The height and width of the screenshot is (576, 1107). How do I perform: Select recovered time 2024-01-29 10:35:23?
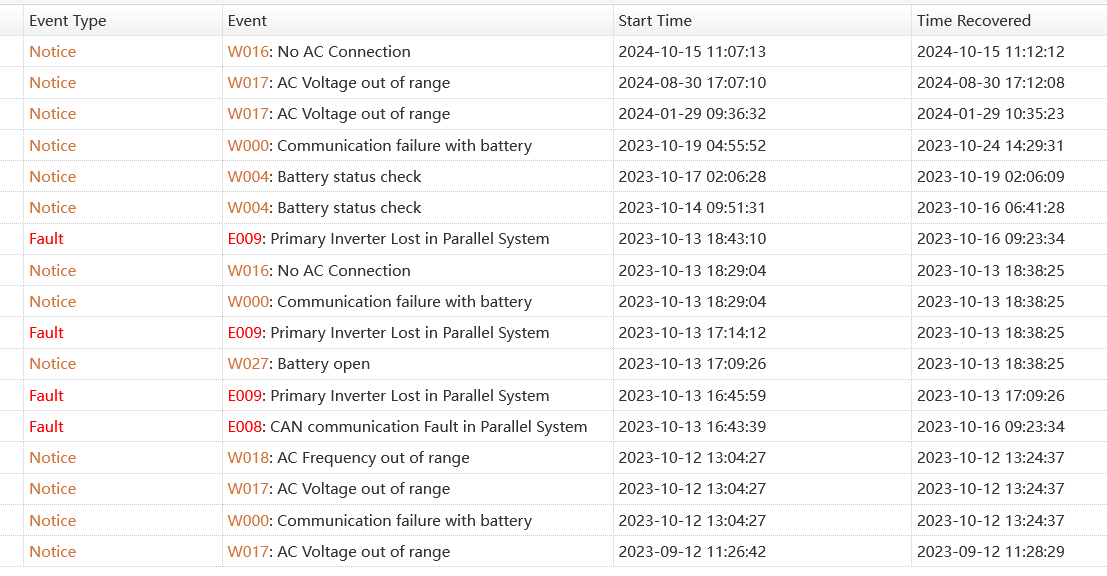(990, 114)
